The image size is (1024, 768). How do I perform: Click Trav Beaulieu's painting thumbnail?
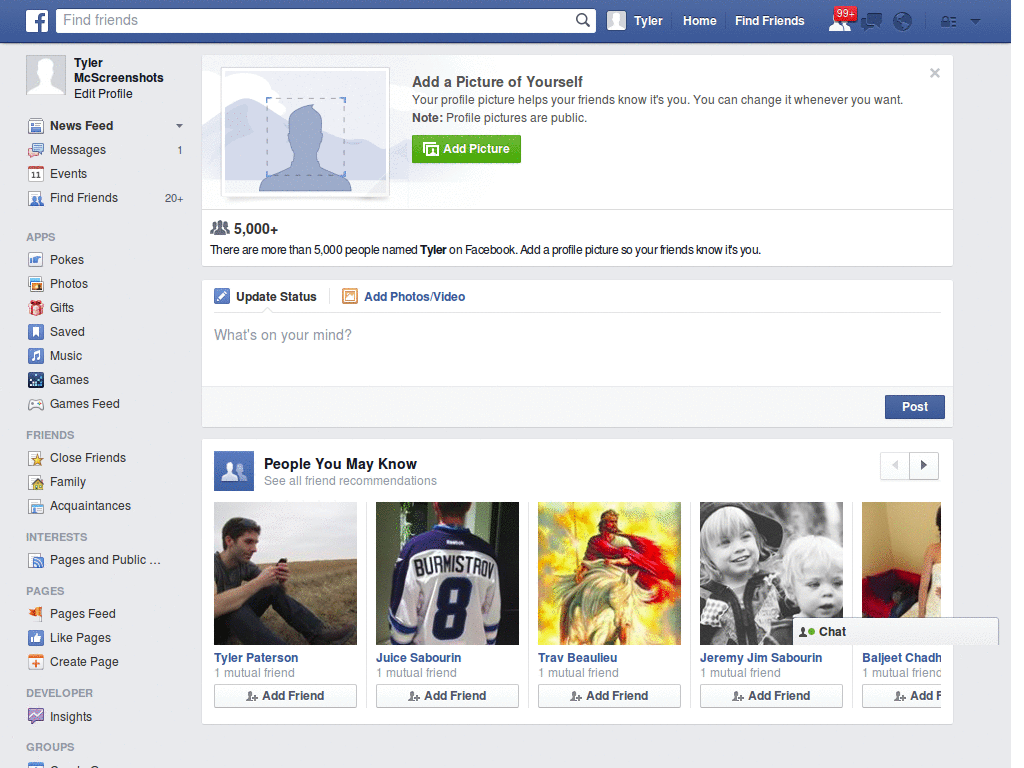[x=609, y=573]
